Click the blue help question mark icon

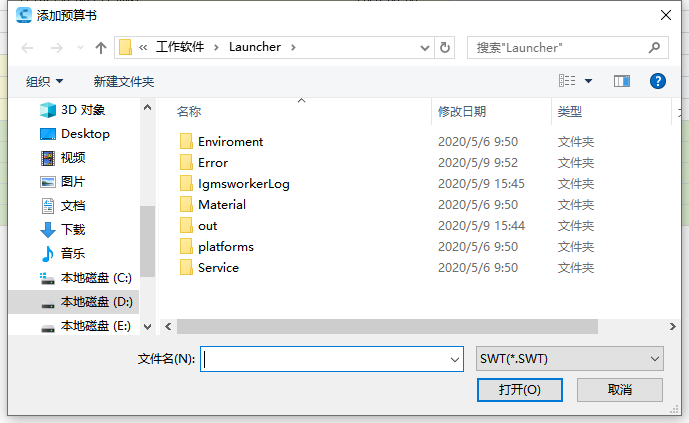tap(657, 81)
